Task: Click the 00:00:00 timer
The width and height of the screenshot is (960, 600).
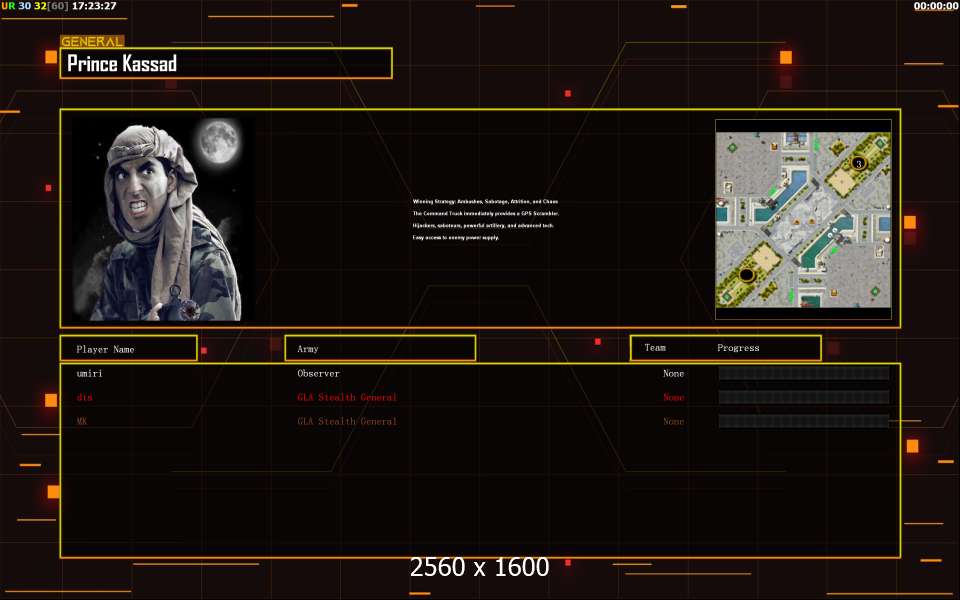Action: (x=936, y=6)
